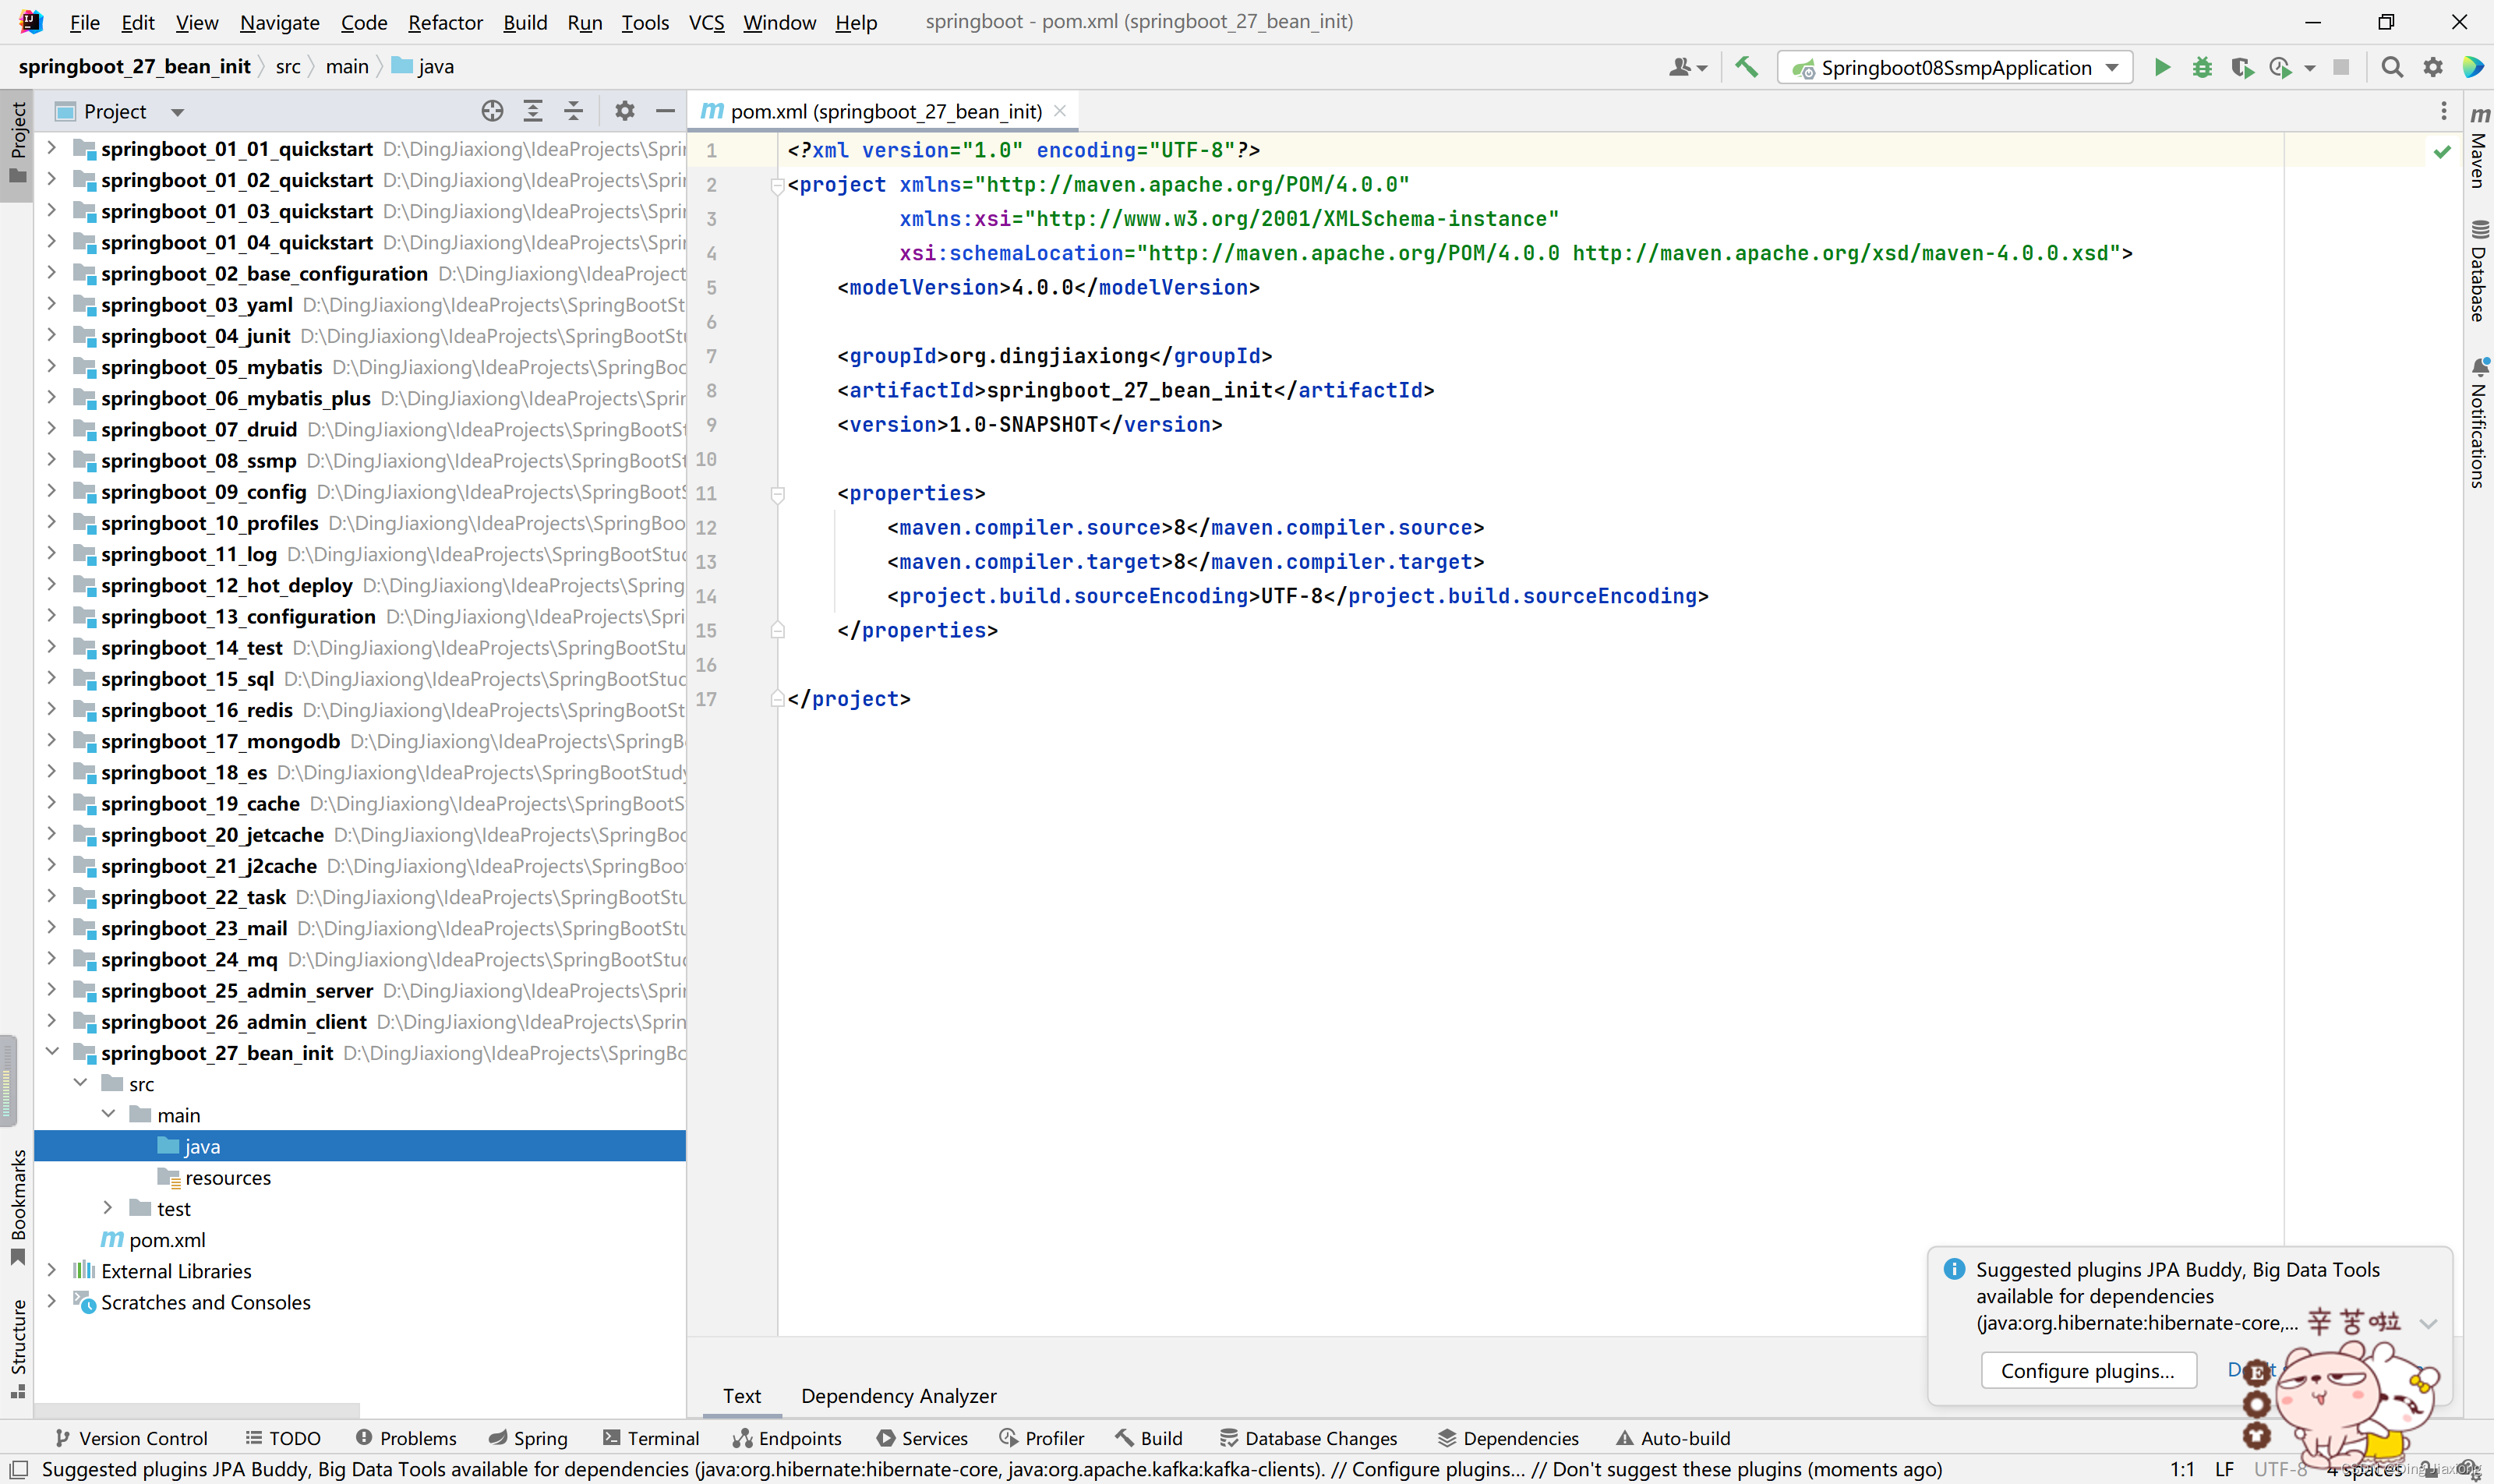Open the VCS menu
The height and width of the screenshot is (1484, 2494).
coord(706,22)
